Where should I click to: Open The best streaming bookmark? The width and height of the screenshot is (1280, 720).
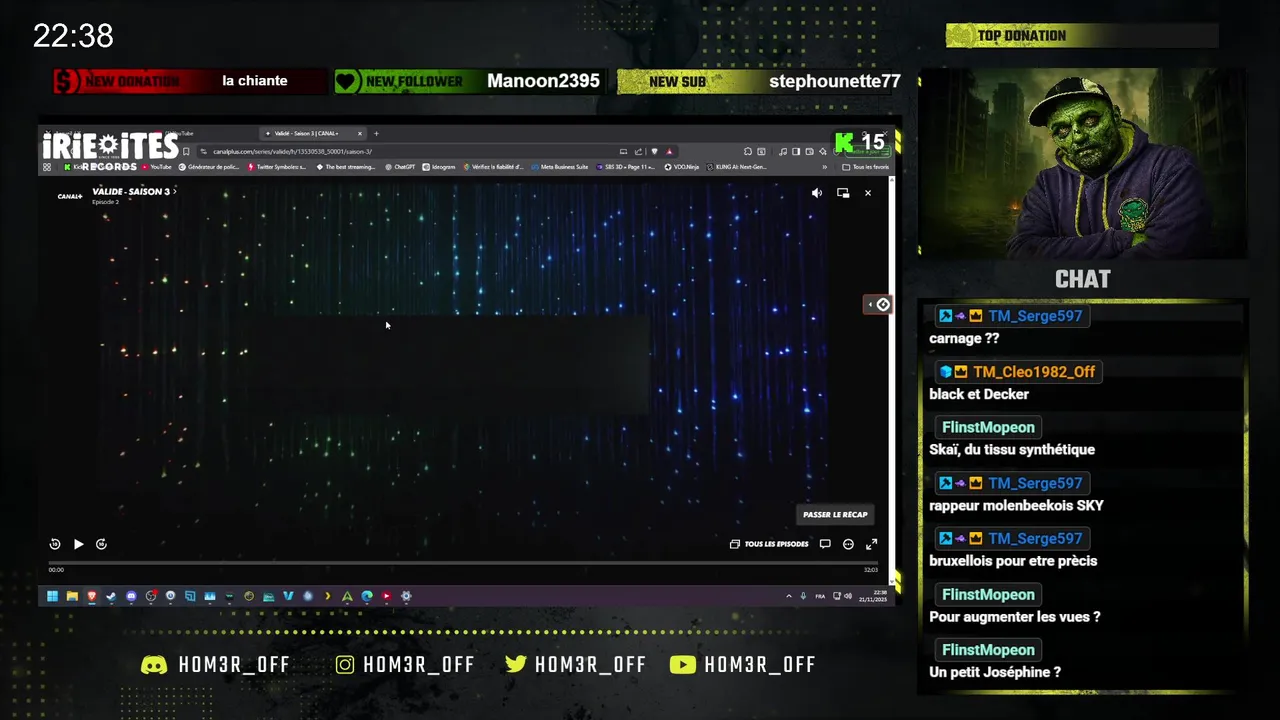pos(347,167)
